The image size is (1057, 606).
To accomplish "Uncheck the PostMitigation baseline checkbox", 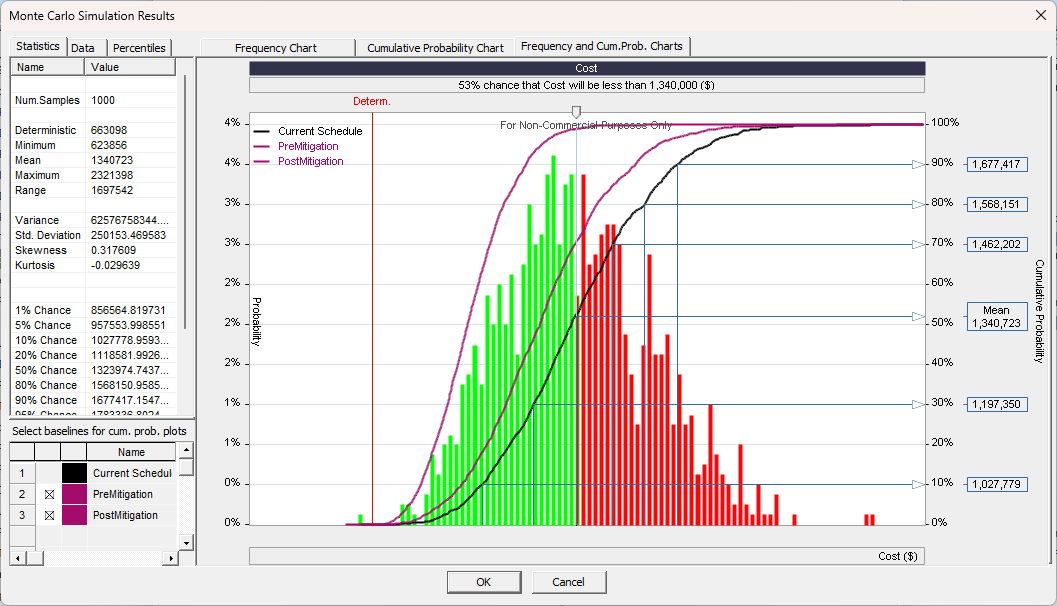I will pyautogui.click(x=49, y=516).
